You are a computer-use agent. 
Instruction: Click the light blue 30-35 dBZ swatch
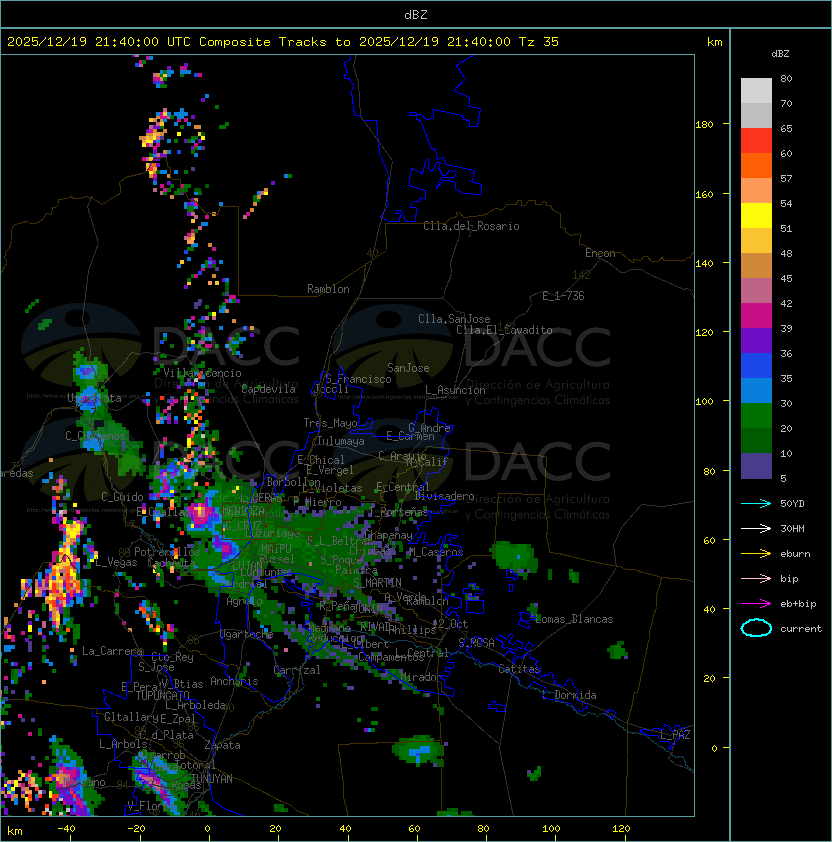point(756,391)
